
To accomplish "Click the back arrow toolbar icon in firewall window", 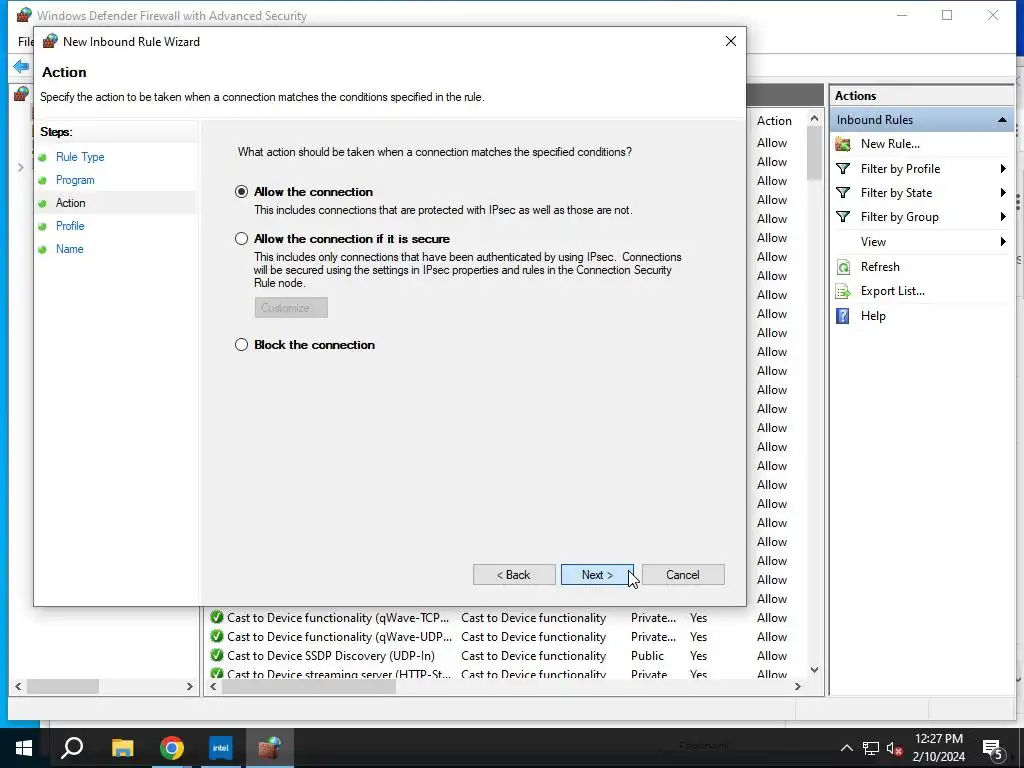I will (x=21, y=66).
